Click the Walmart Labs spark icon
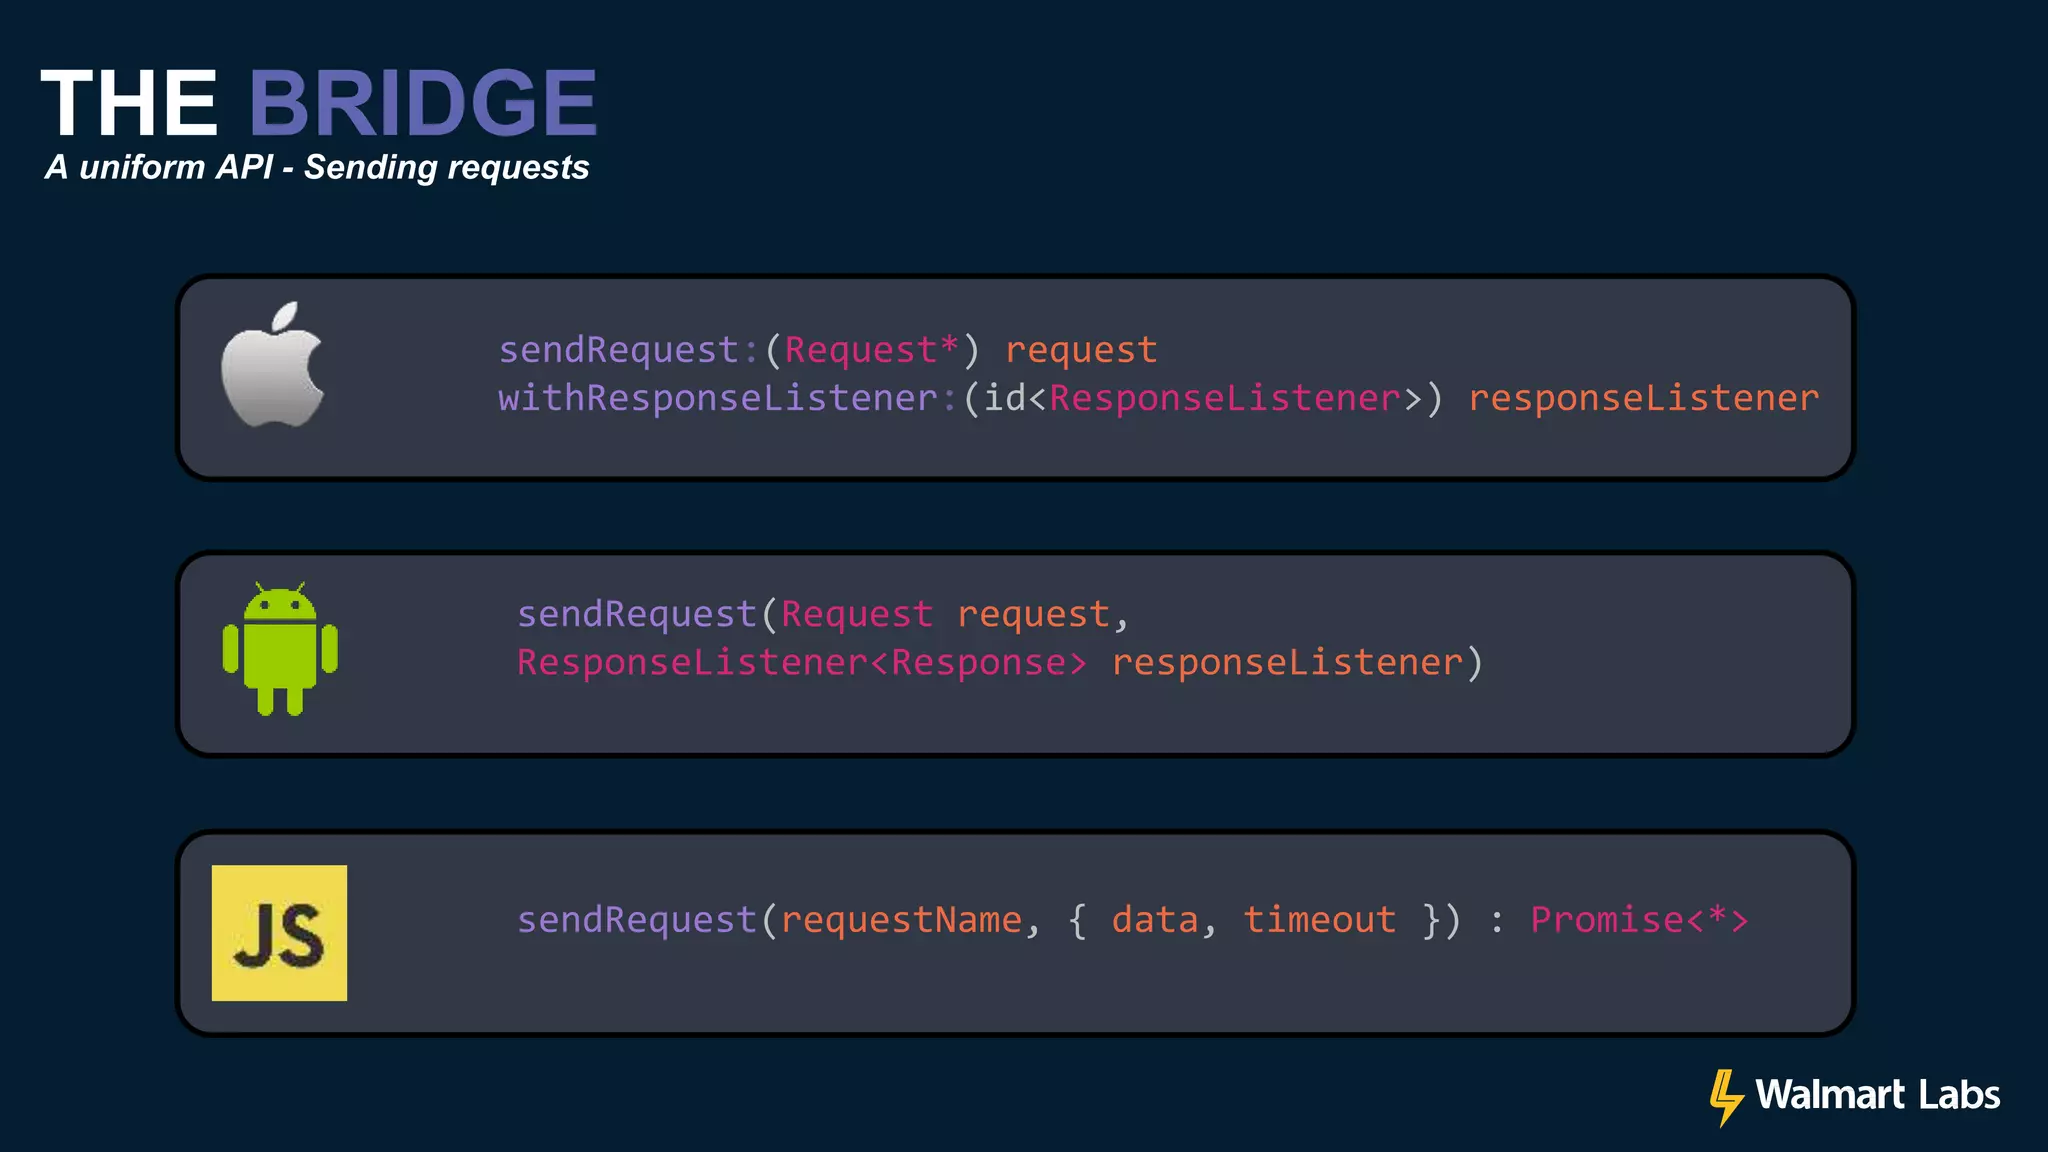This screenshot has height=1152, width=2048. (x=1726, y=1097)
